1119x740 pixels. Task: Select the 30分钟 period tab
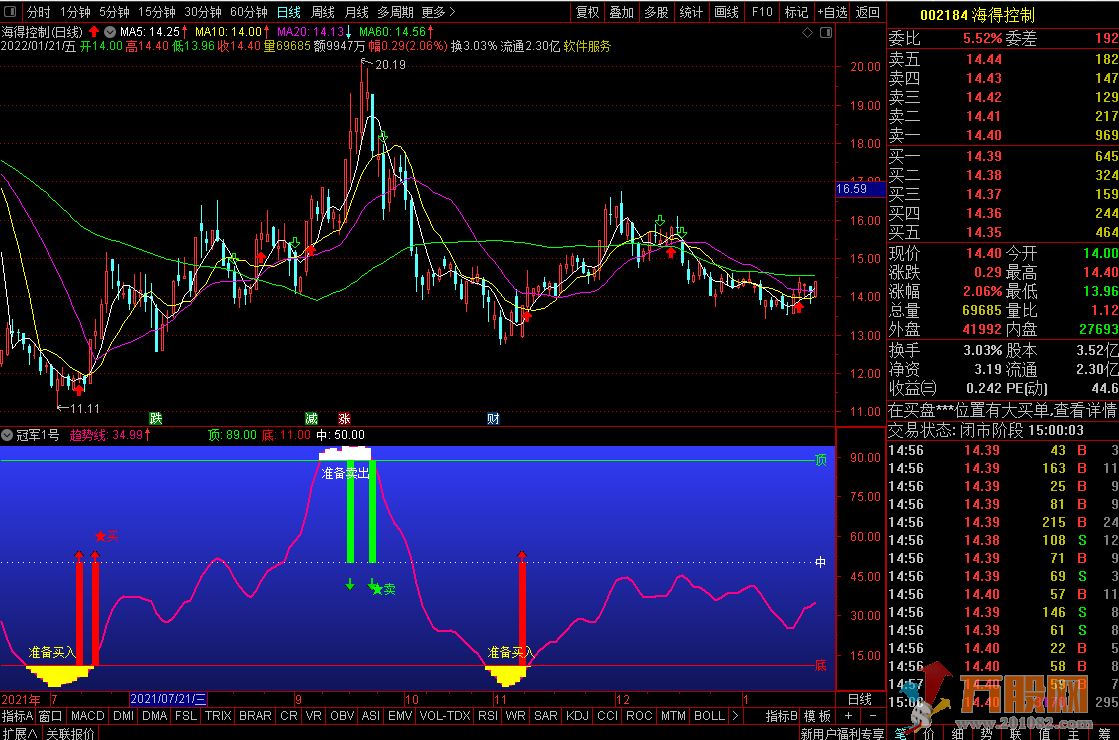click(x=203, y=12)
